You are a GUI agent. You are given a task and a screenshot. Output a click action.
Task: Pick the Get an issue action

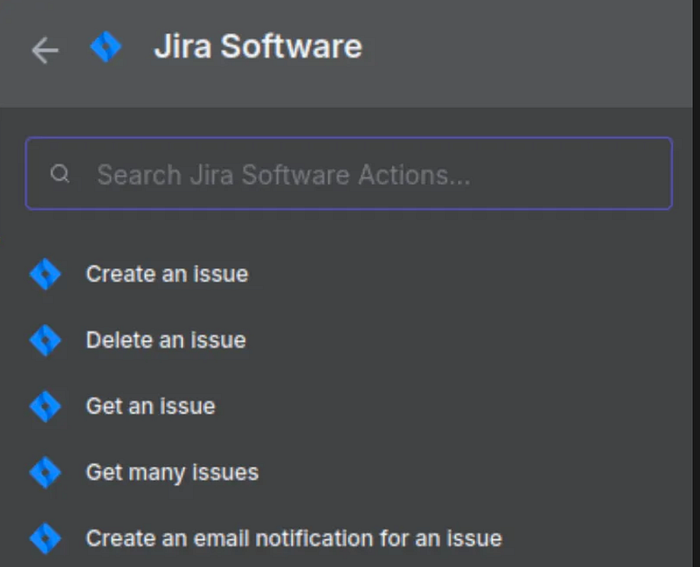(151, 406)
